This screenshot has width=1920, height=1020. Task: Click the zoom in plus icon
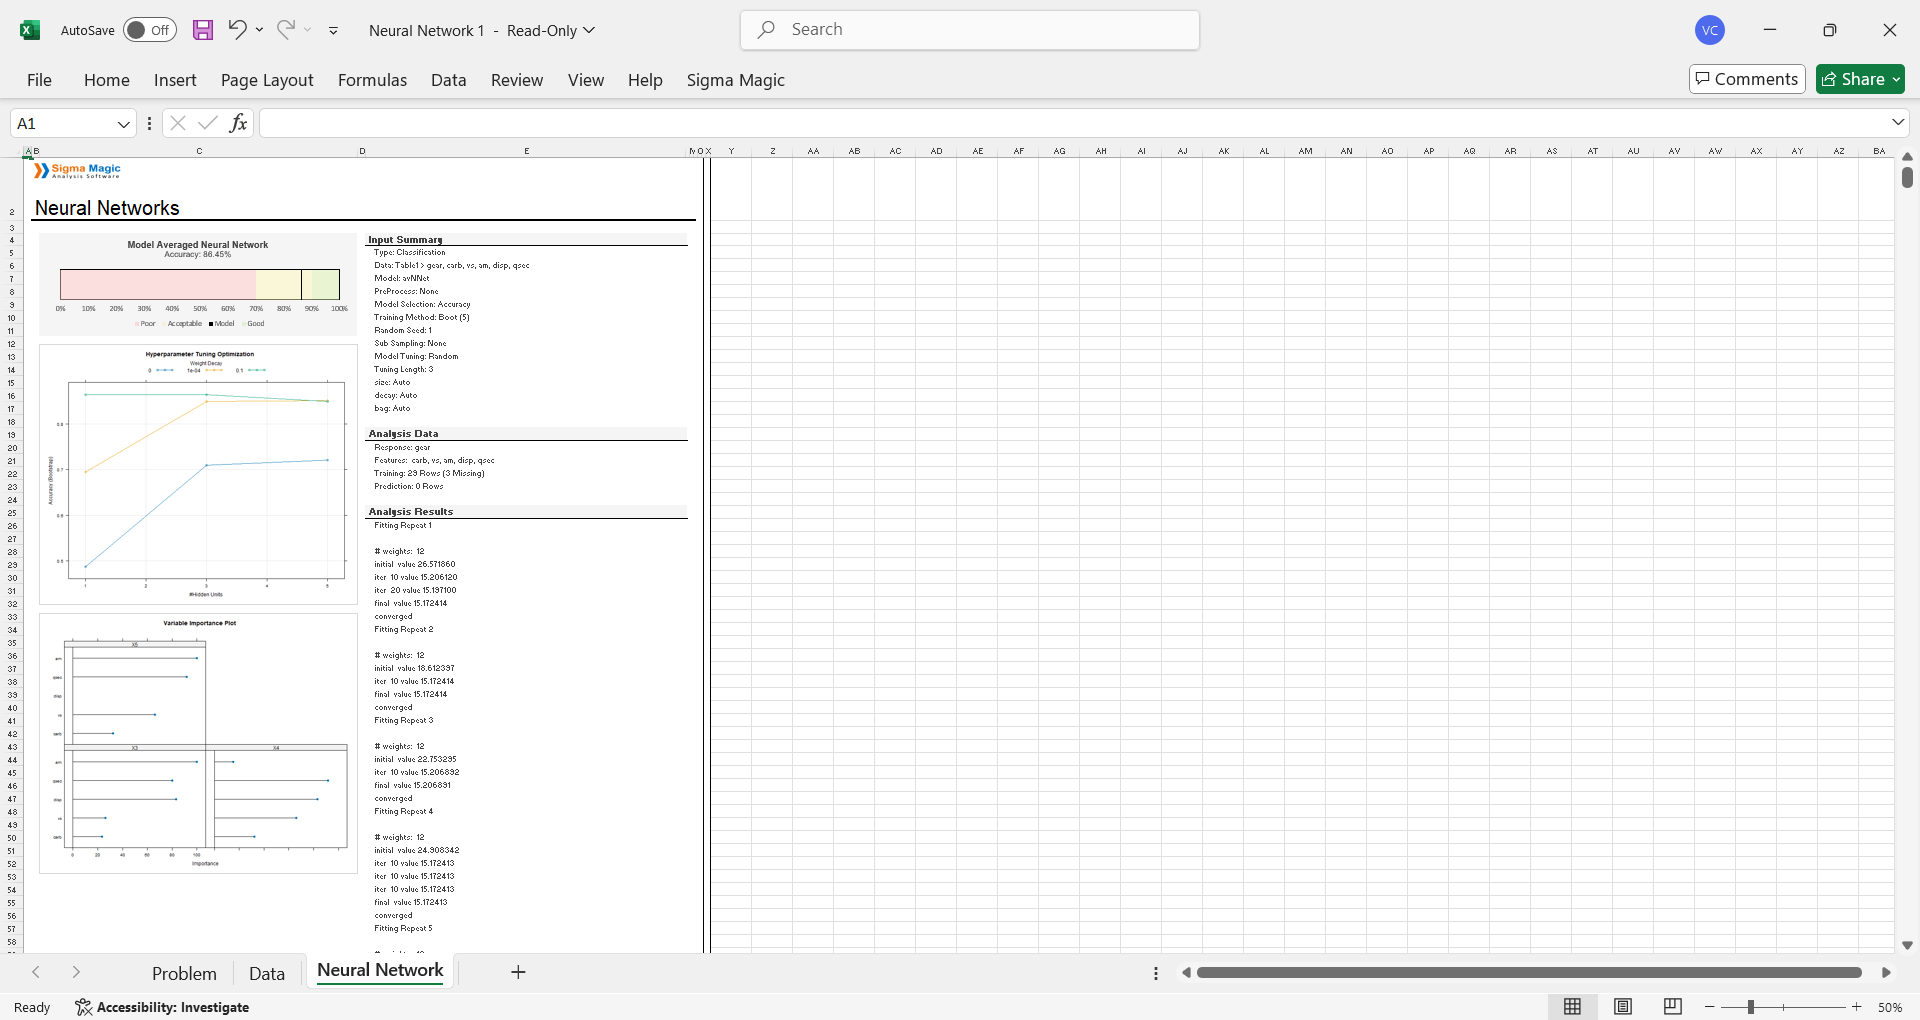coord(1857,1007)
